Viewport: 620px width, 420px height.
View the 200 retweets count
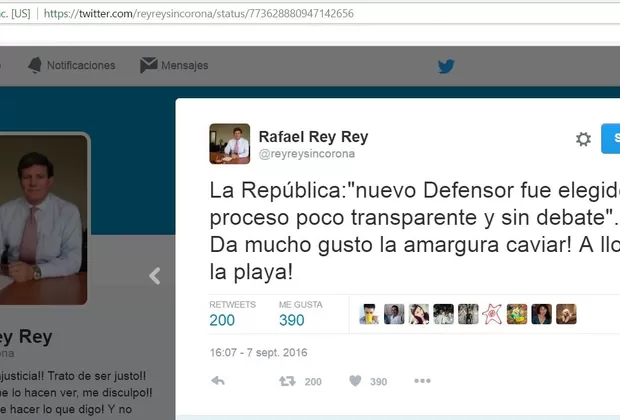click(x=222, y=320)
